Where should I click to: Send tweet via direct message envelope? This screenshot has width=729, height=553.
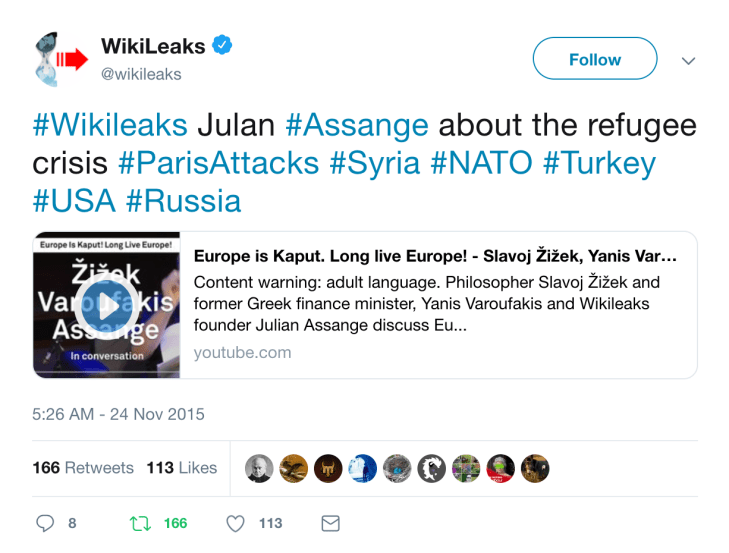point(330,523)
